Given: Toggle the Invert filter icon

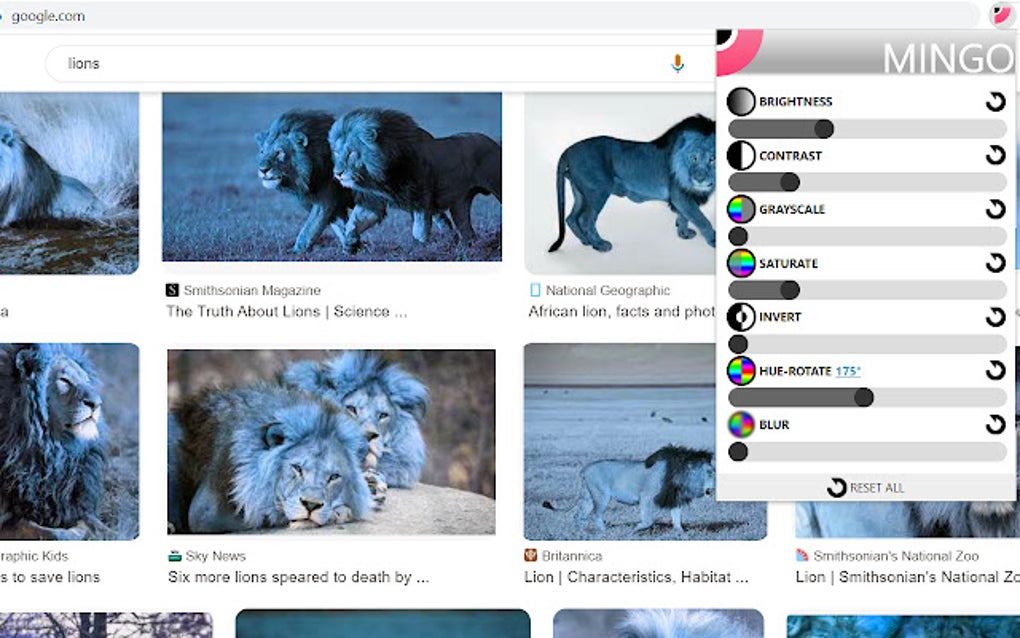Looking at the screenshot, I should (x=740, y=317).
